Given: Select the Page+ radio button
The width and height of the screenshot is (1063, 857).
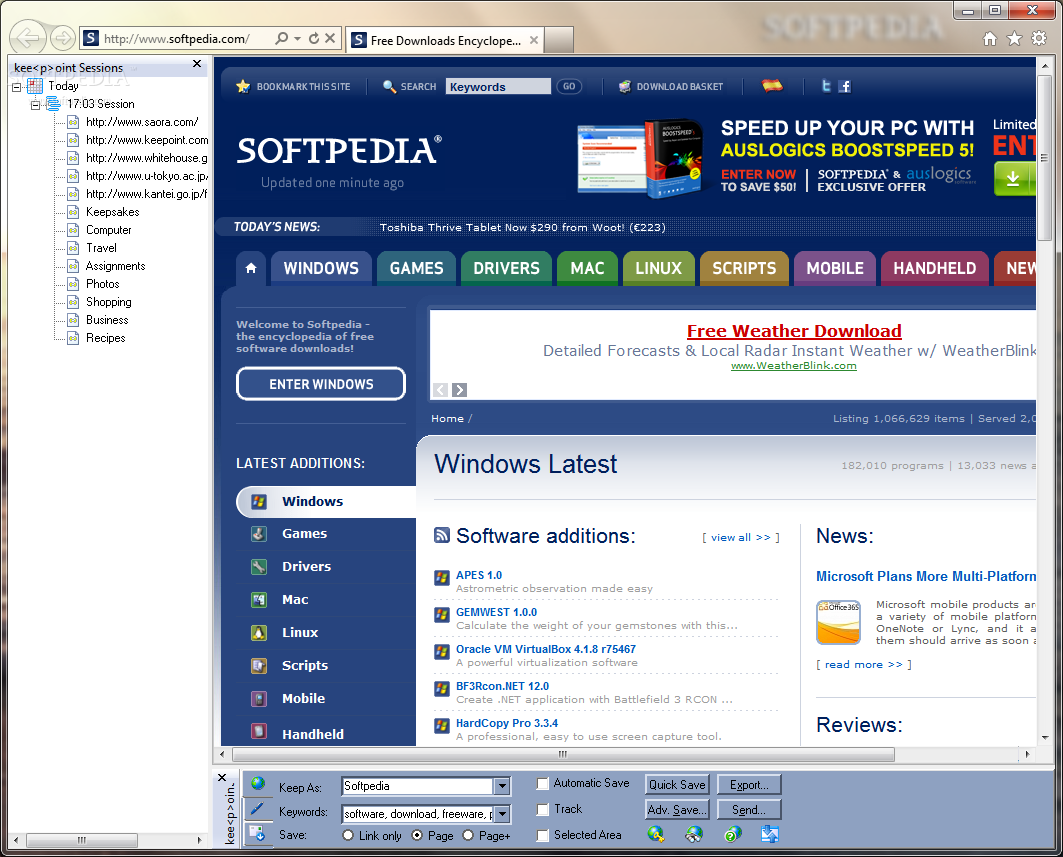Looking at the screenshot, I should 468,835.
